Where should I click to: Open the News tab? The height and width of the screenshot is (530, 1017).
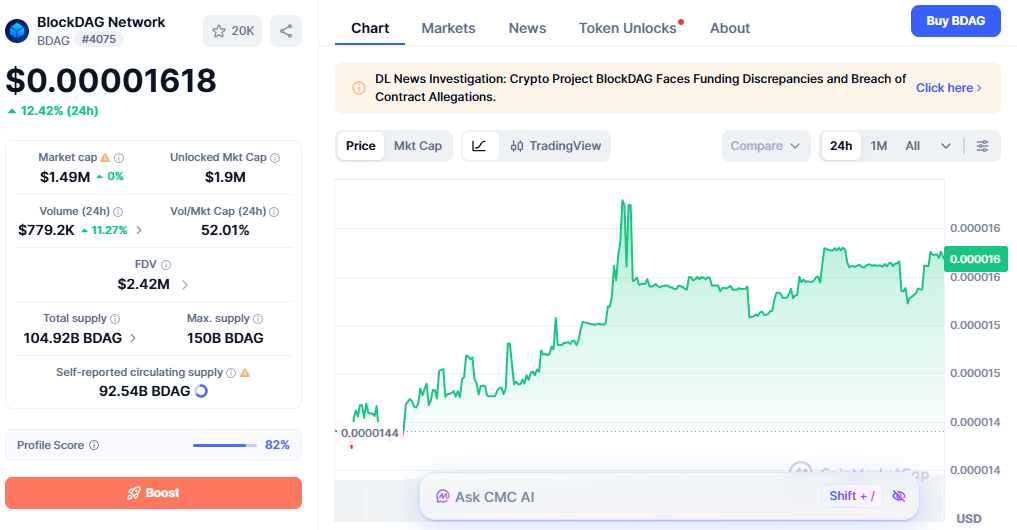point(527,29)
